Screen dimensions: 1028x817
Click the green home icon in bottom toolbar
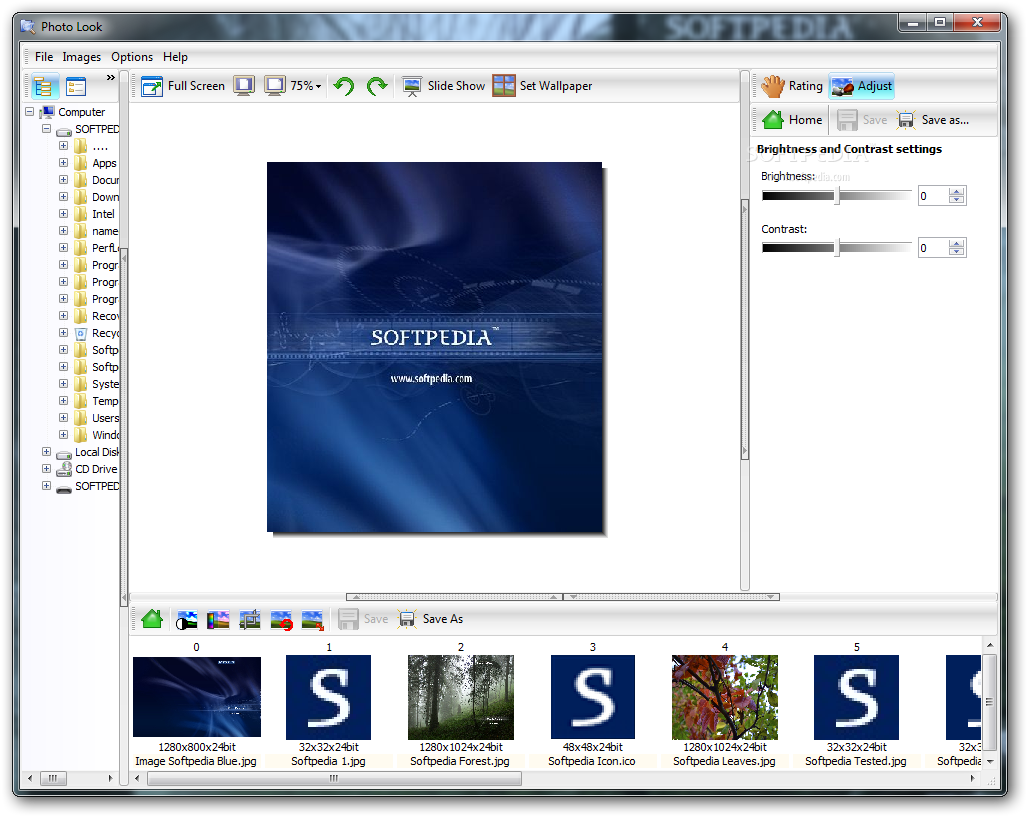(x=152, y=619)
